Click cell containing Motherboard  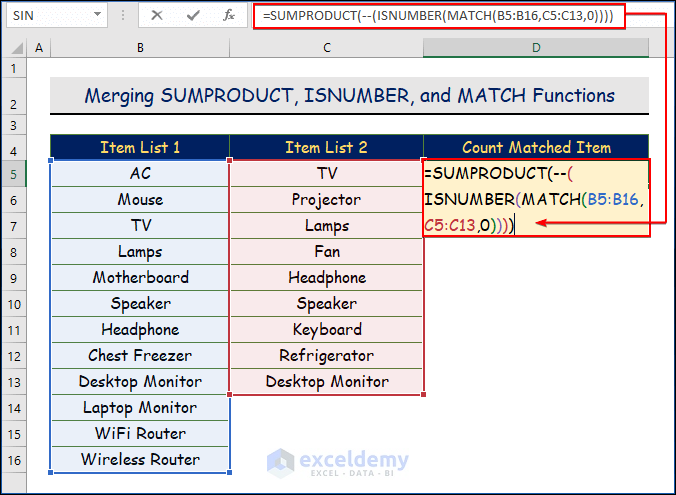(x=140, y=277)
